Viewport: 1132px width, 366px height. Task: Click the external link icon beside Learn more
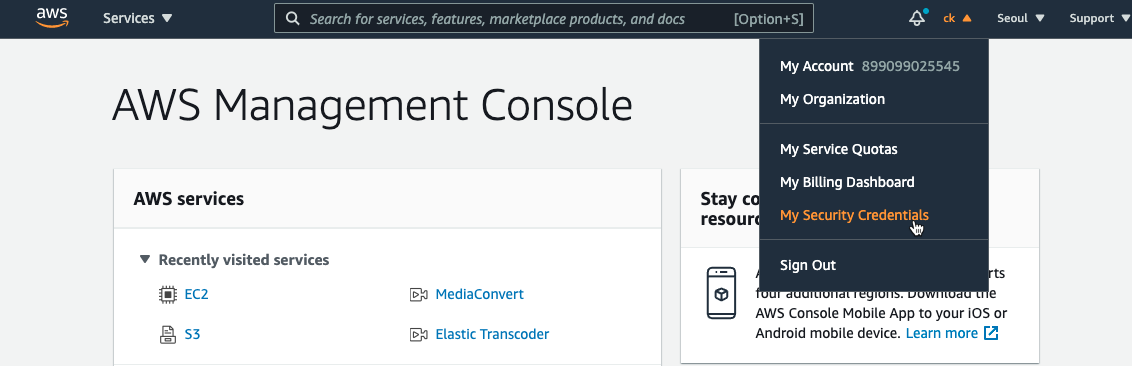(991, 333)
